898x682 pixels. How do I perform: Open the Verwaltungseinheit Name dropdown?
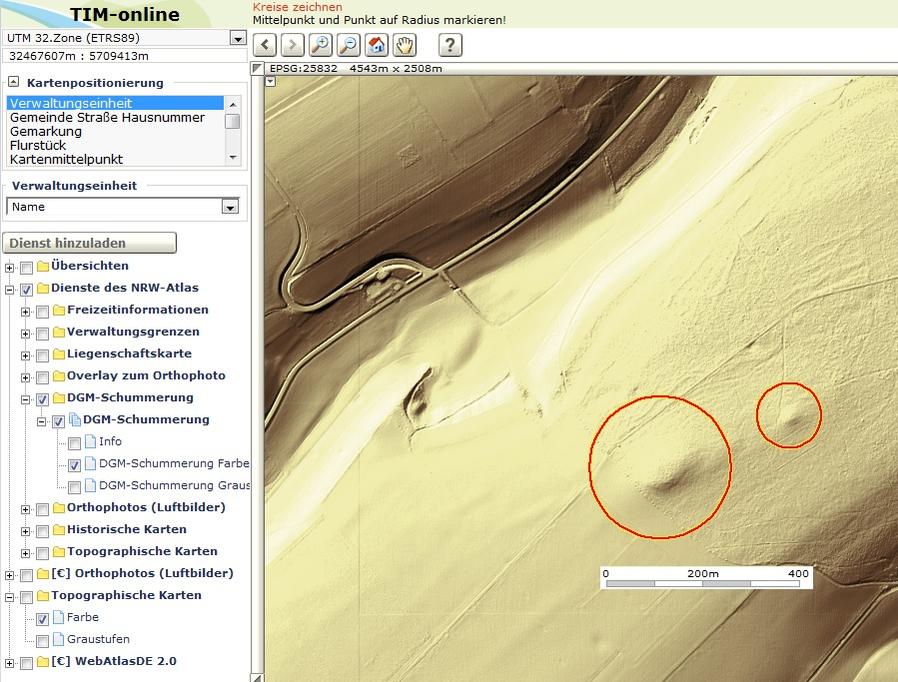click(x=230, y=207)
